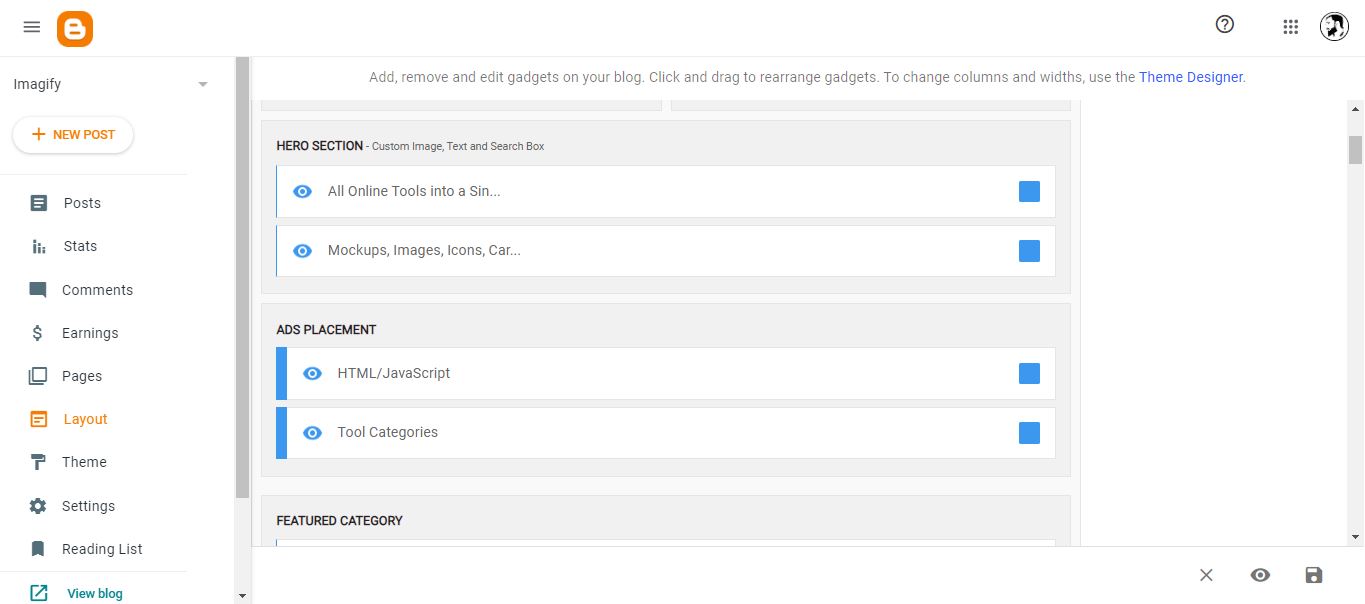
Task: Open the Google apps grid
Action: tap(1290, 26)
